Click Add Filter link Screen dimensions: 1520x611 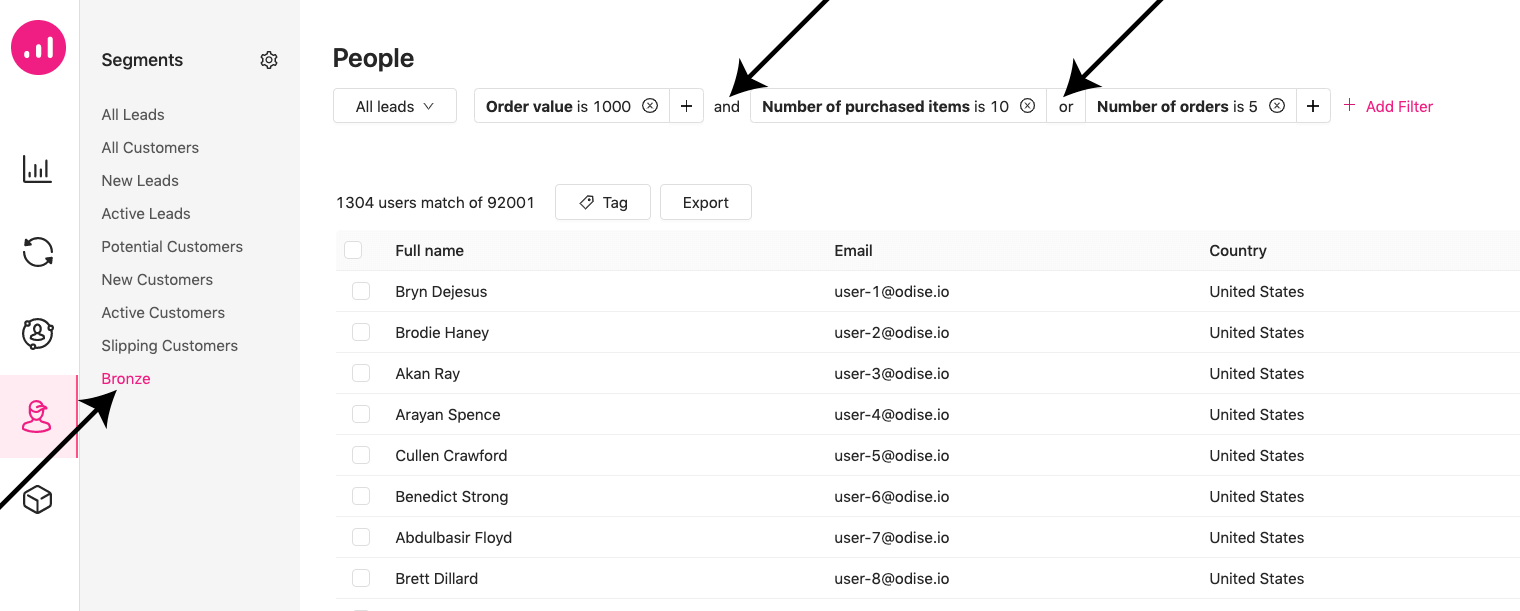1388,106
